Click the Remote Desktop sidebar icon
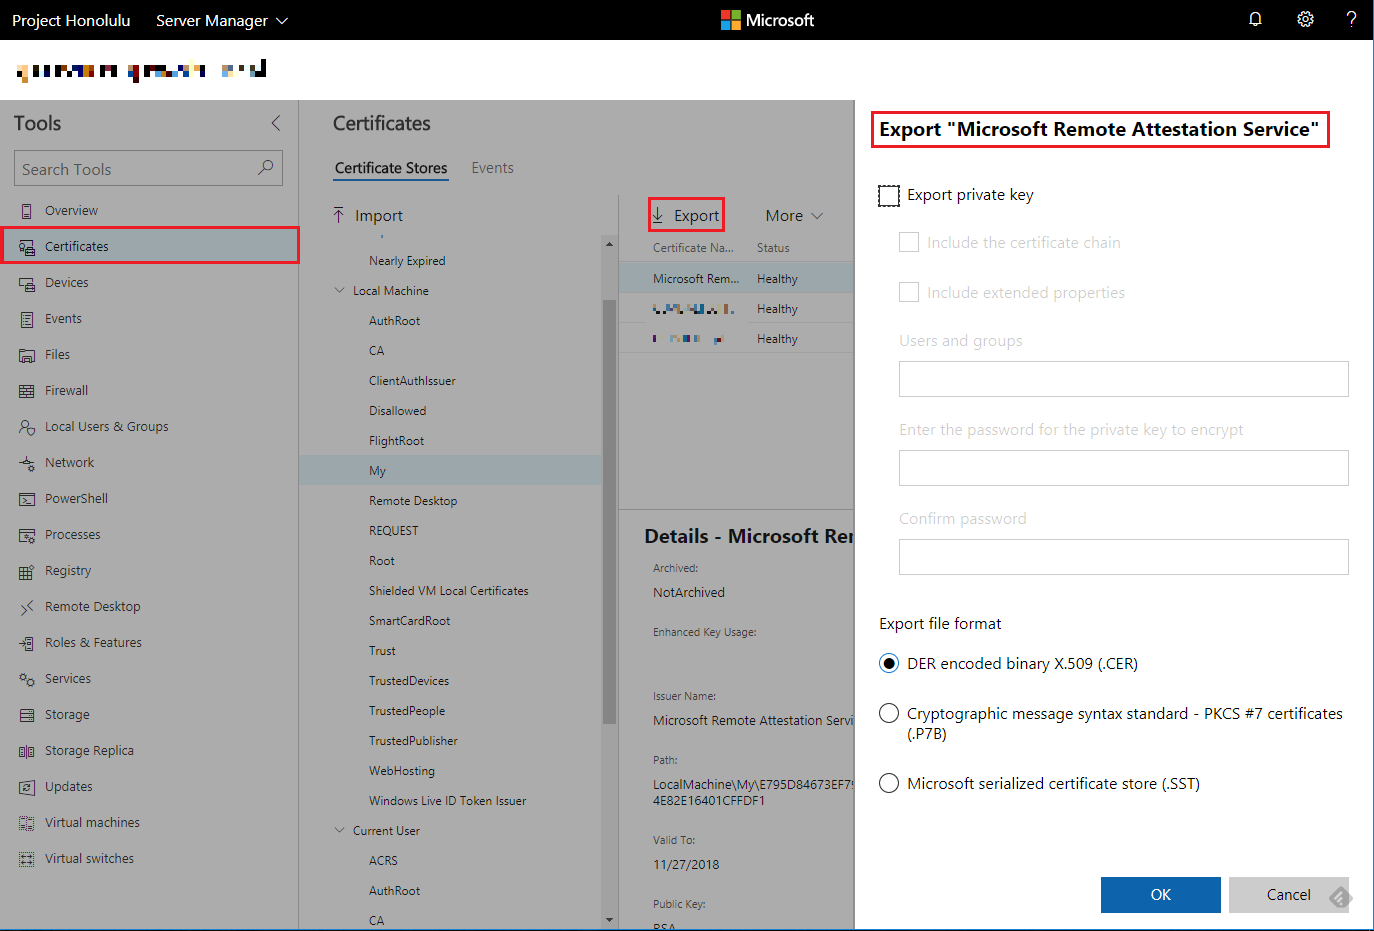The width and height of the screenshot is (1374, 931). tap(27, 607)
